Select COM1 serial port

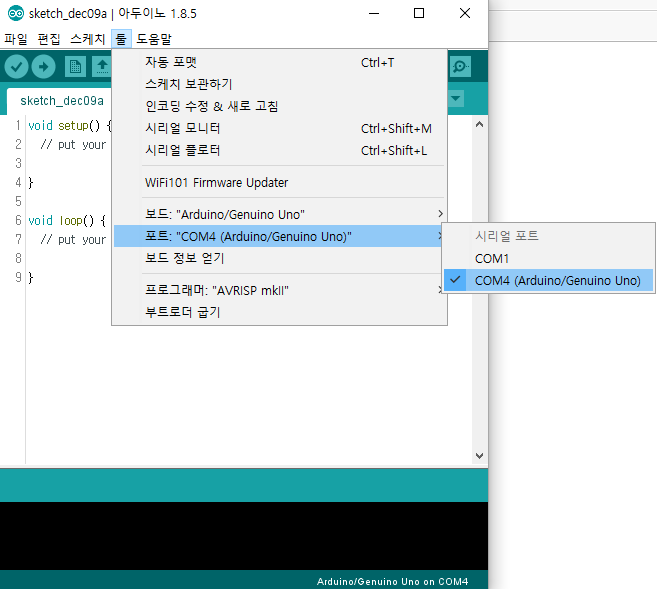pyautogui.click(x=548, y=258)
